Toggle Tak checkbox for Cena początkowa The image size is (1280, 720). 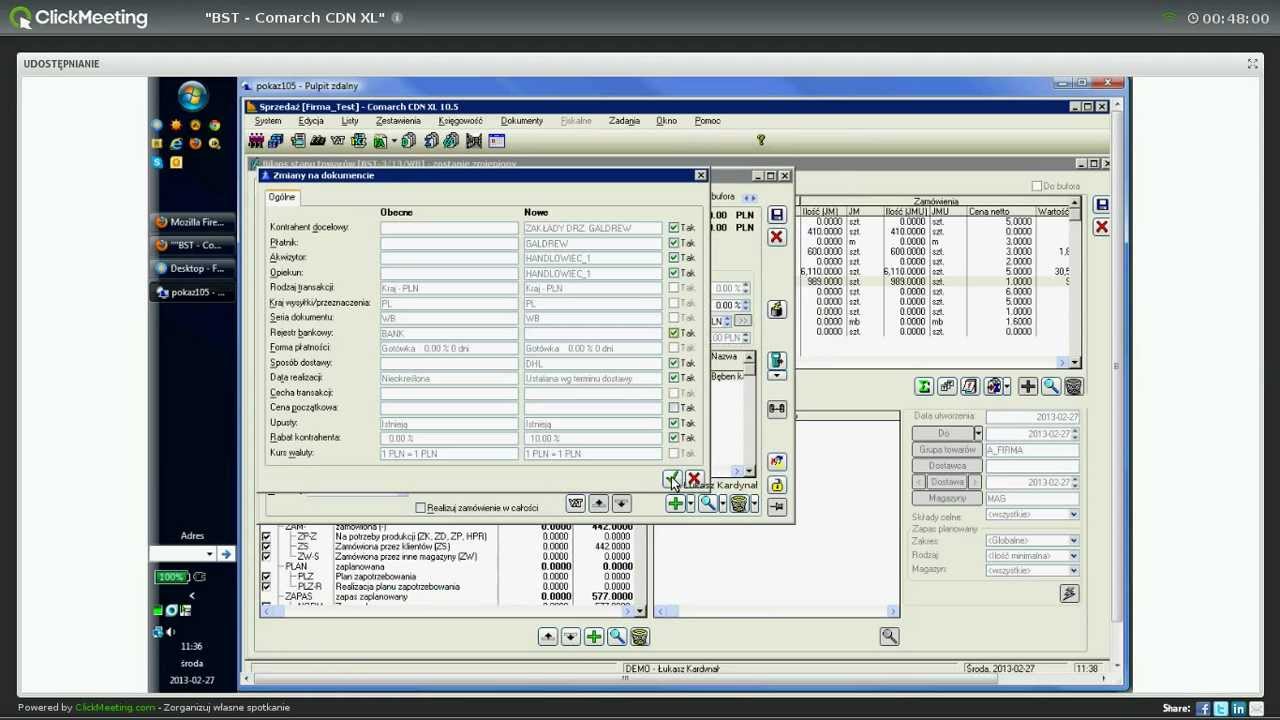point(674,408)
